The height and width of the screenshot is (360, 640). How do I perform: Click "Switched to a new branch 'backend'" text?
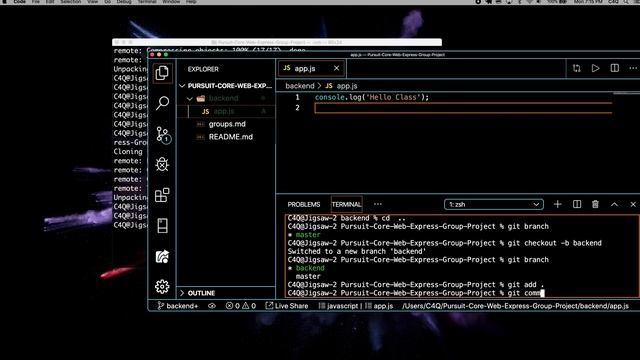[x=357, y=251]
